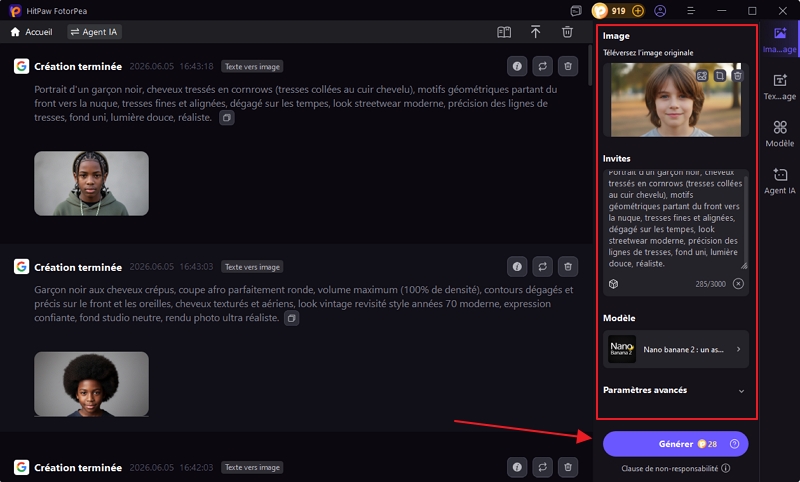This screenshot has height=482, width=800.
Task: Open the user account profile icon
Action: pos(660,11)
